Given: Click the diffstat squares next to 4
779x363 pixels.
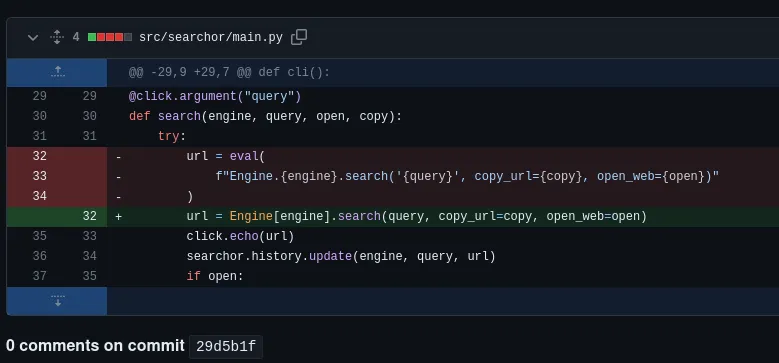Looking at the screenshot, I should 110,37.
